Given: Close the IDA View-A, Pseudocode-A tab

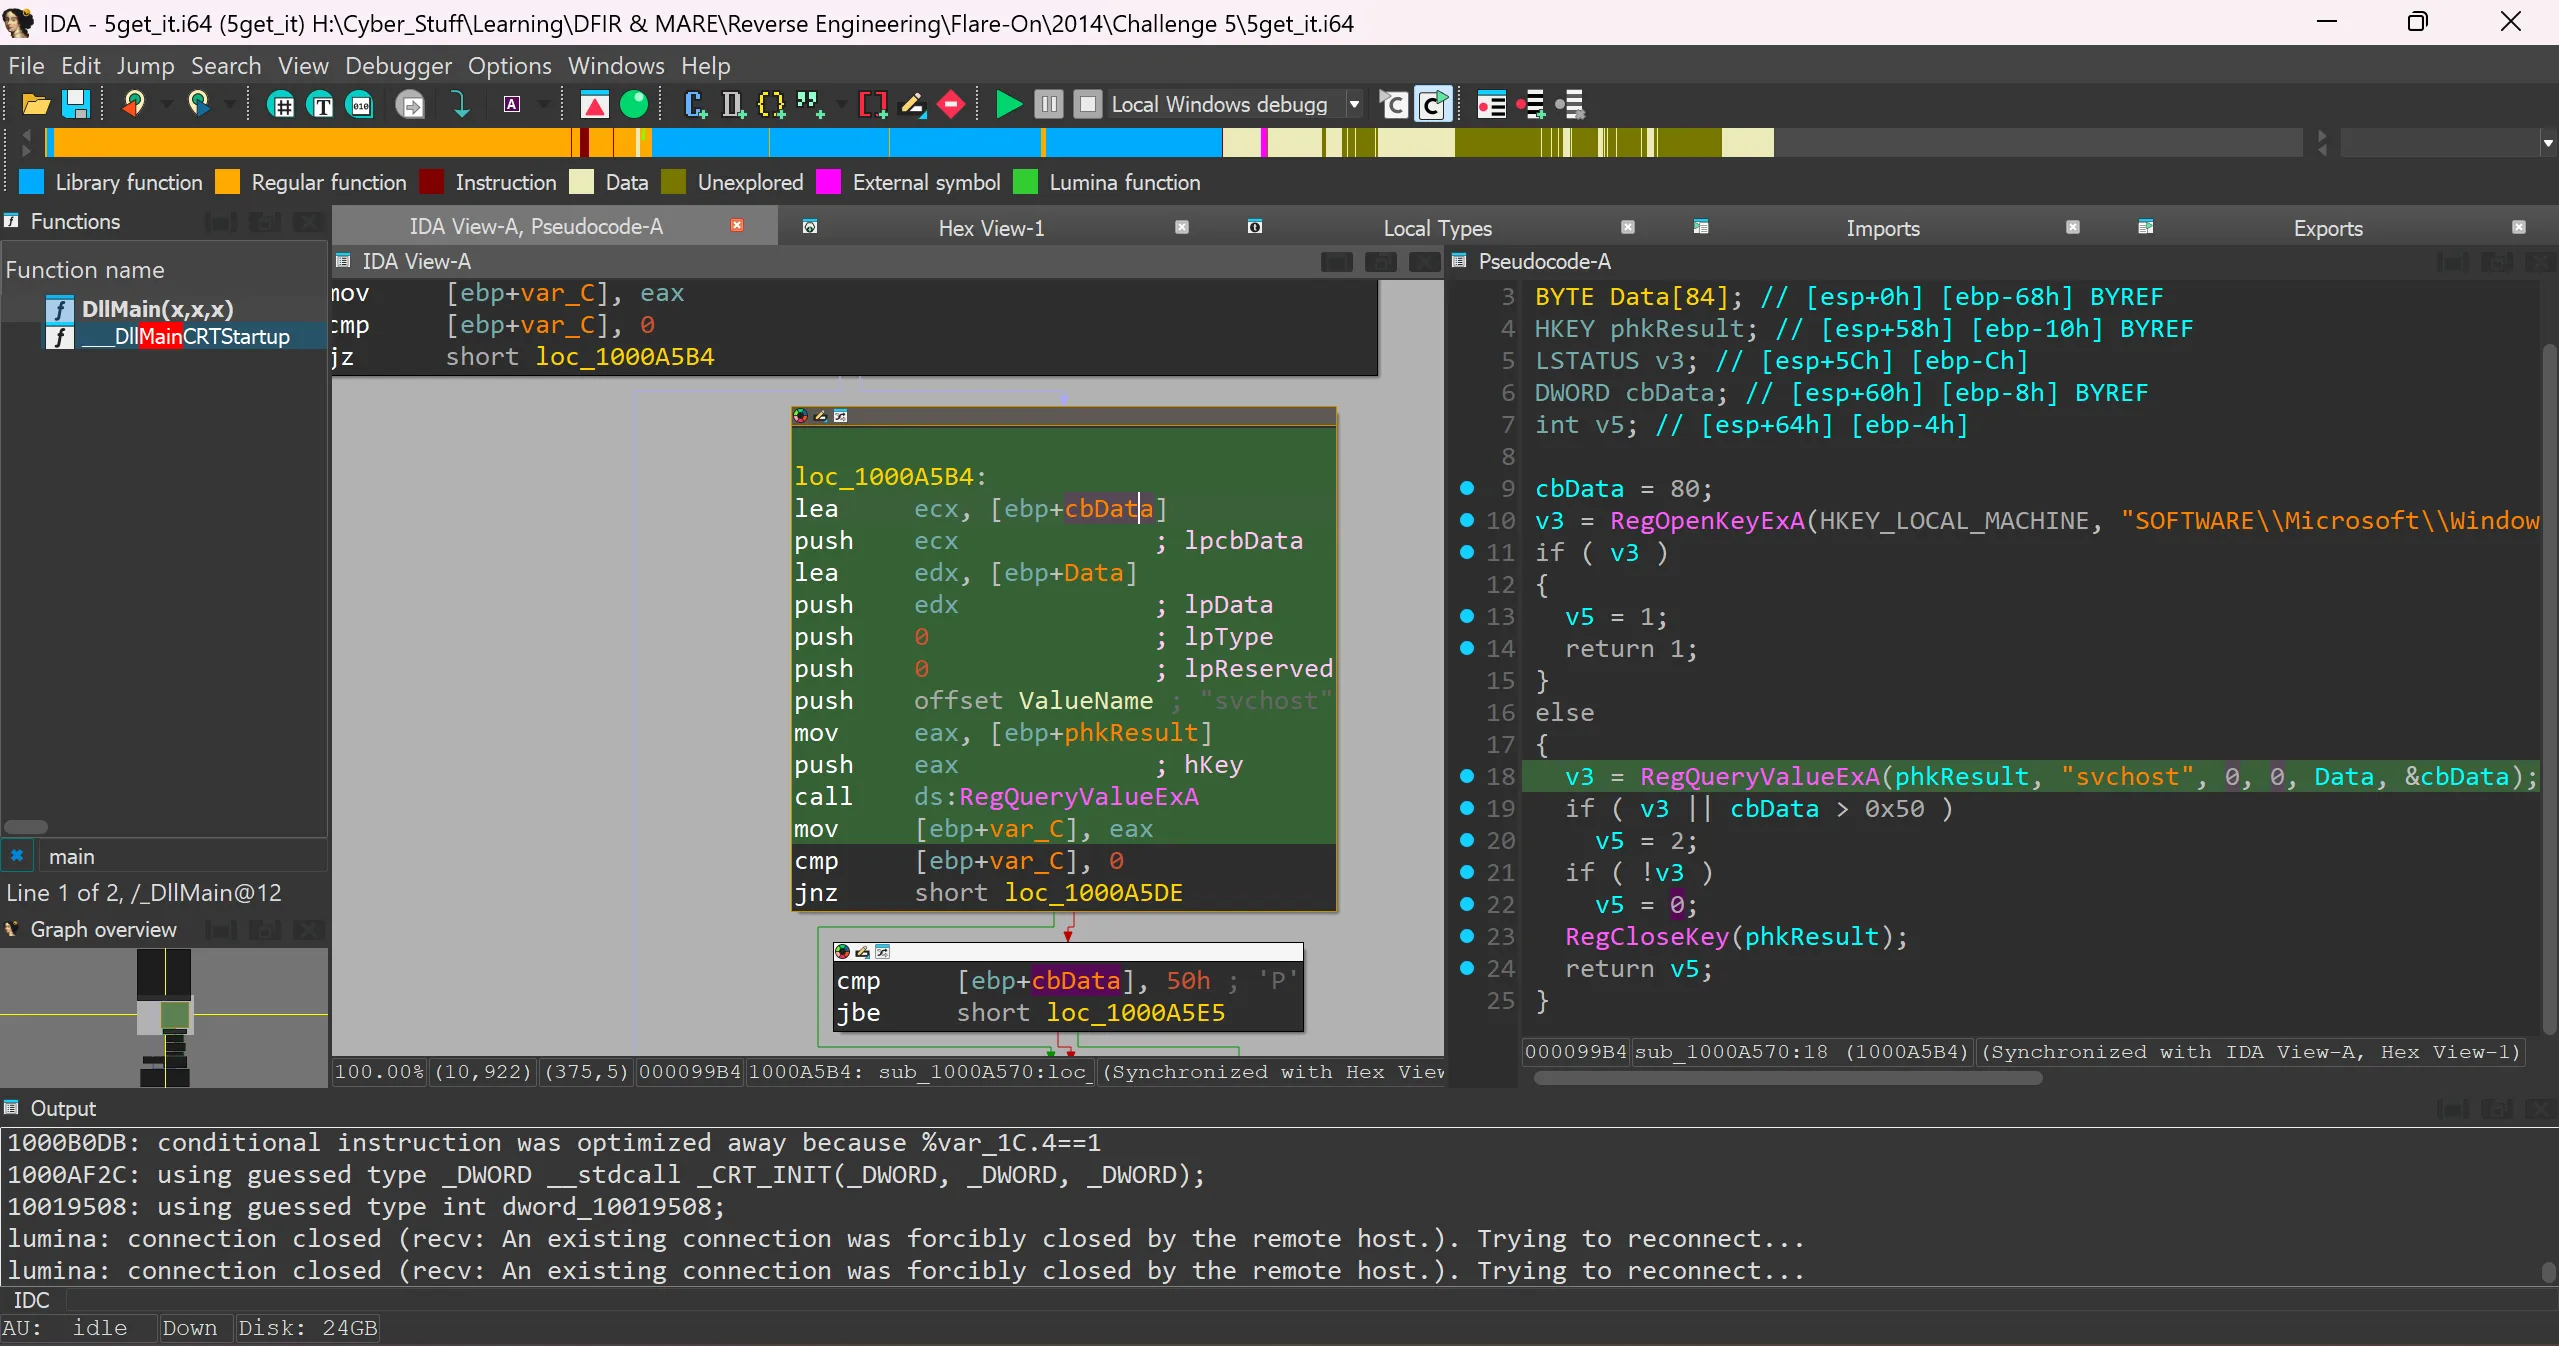Looking at the screenshot, I should [737, 226].
